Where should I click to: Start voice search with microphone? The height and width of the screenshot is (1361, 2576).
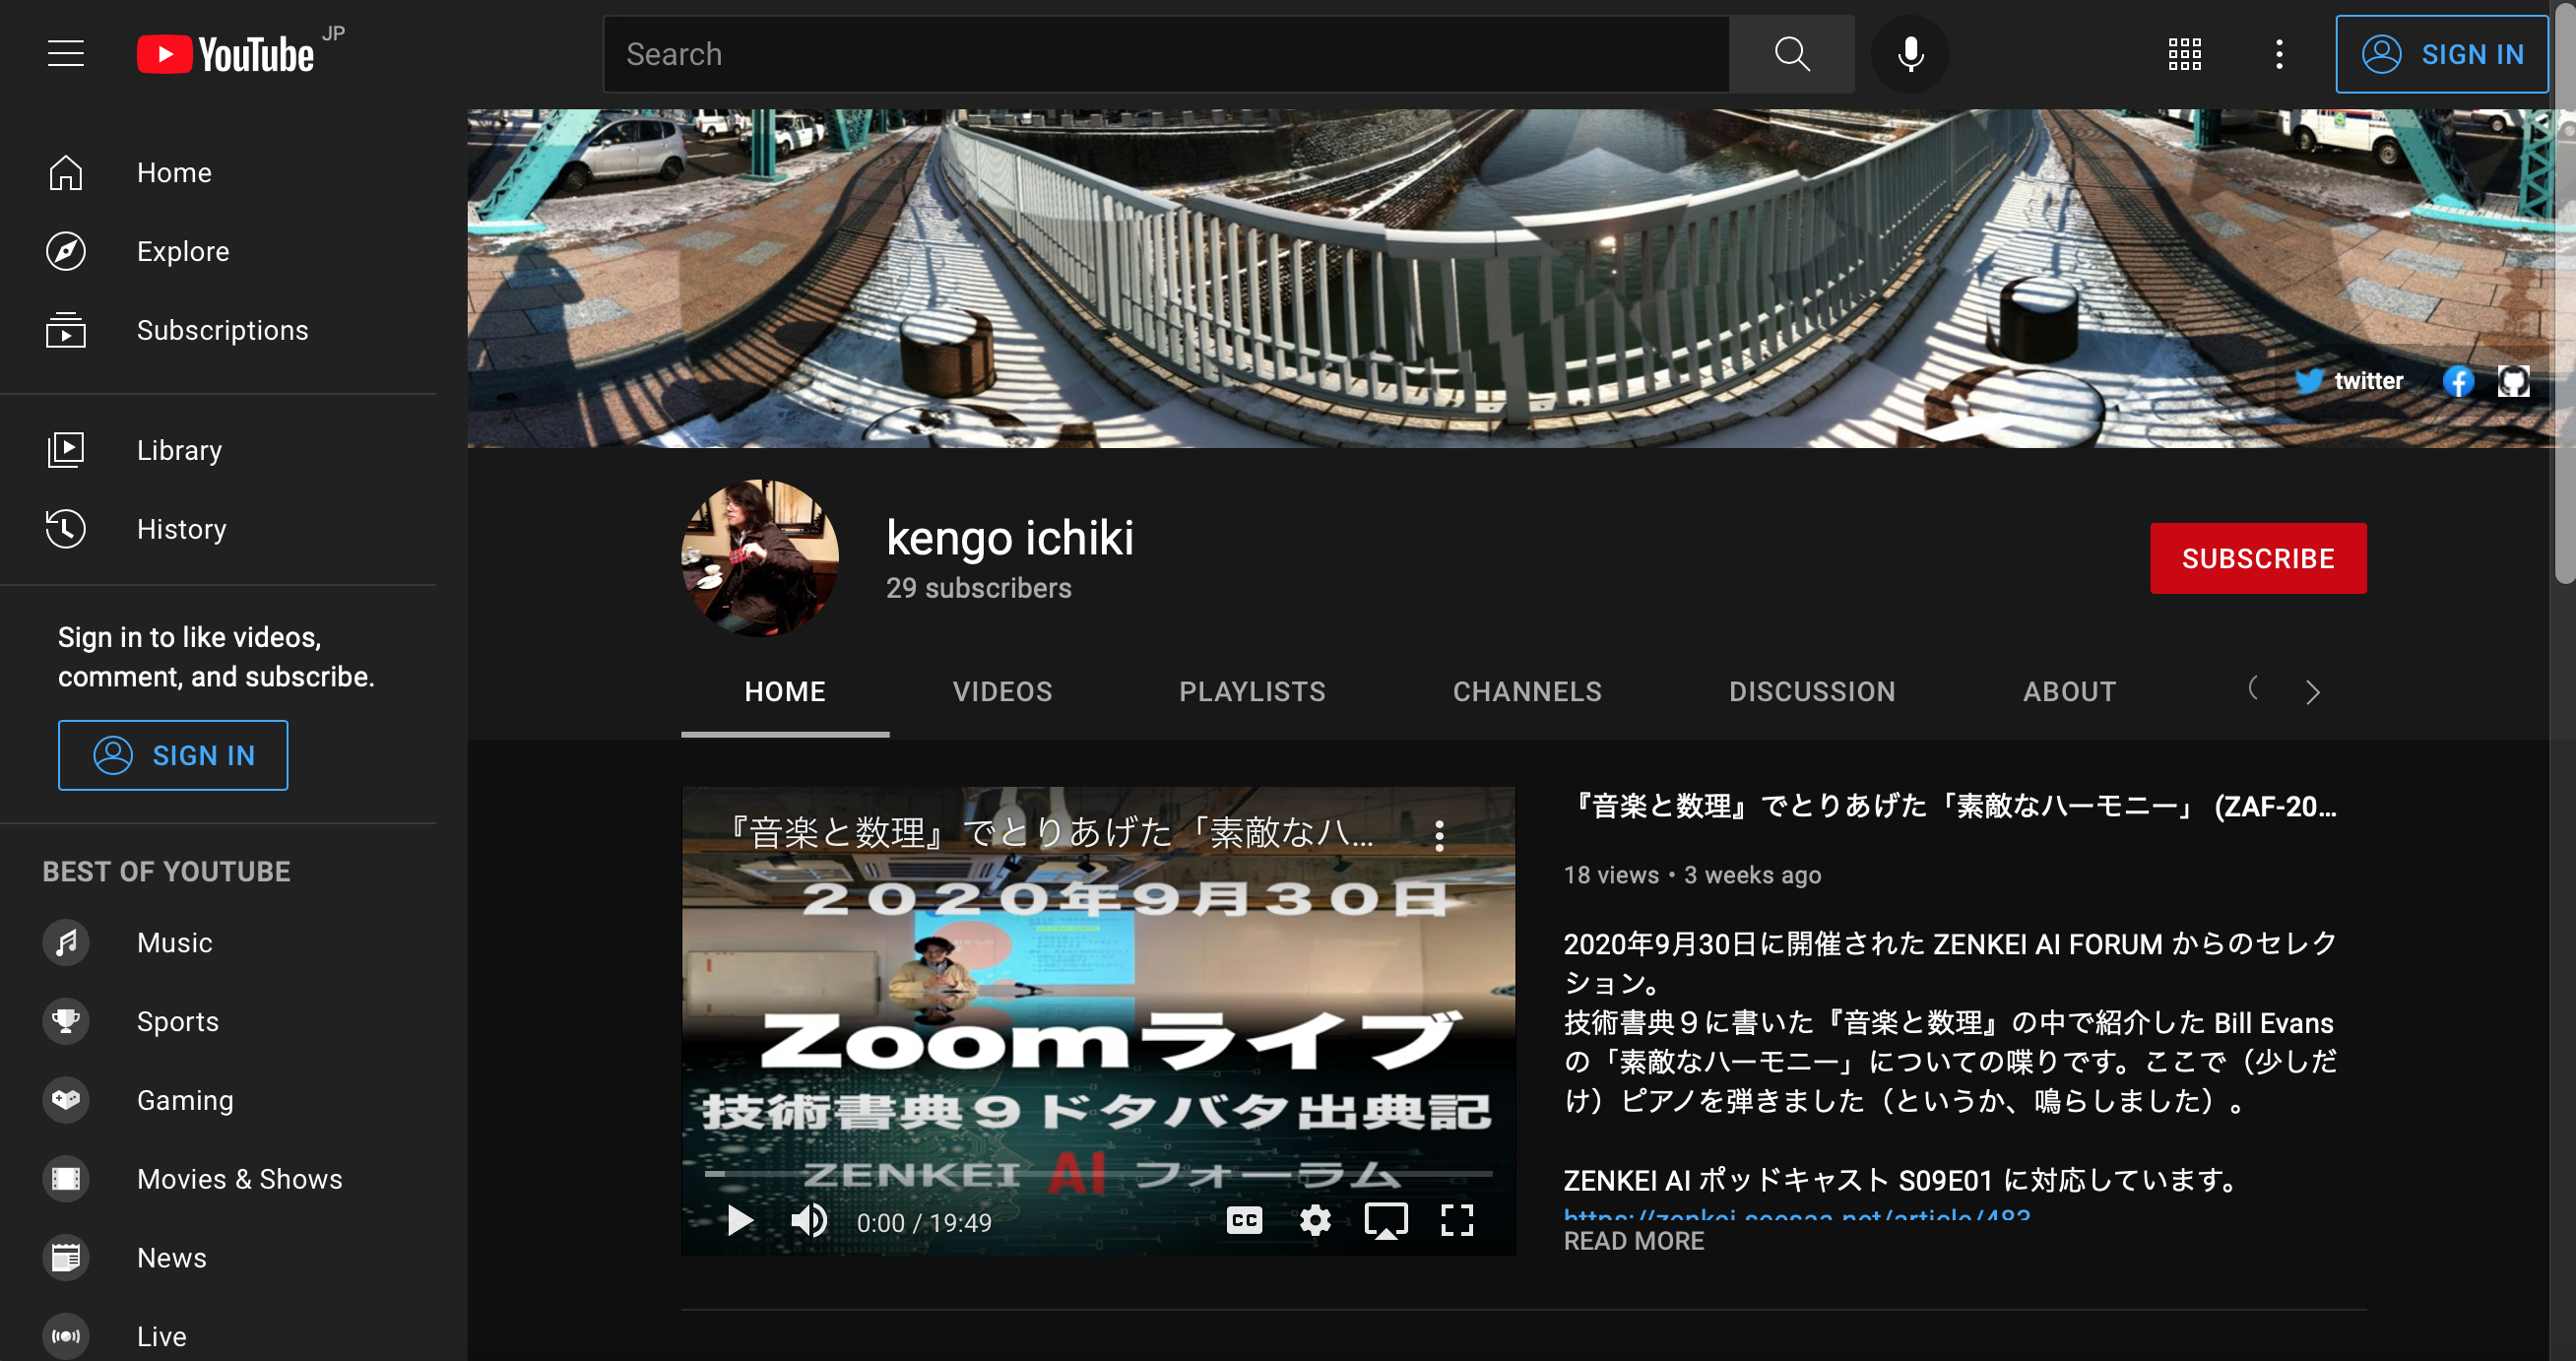click(x=1910, y=54)
